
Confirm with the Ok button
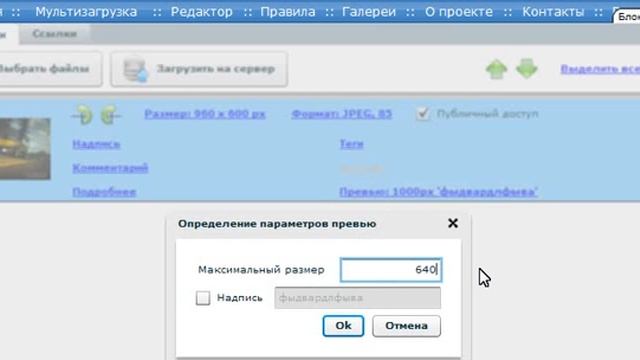pyautogui.click(x=343, y=326)
